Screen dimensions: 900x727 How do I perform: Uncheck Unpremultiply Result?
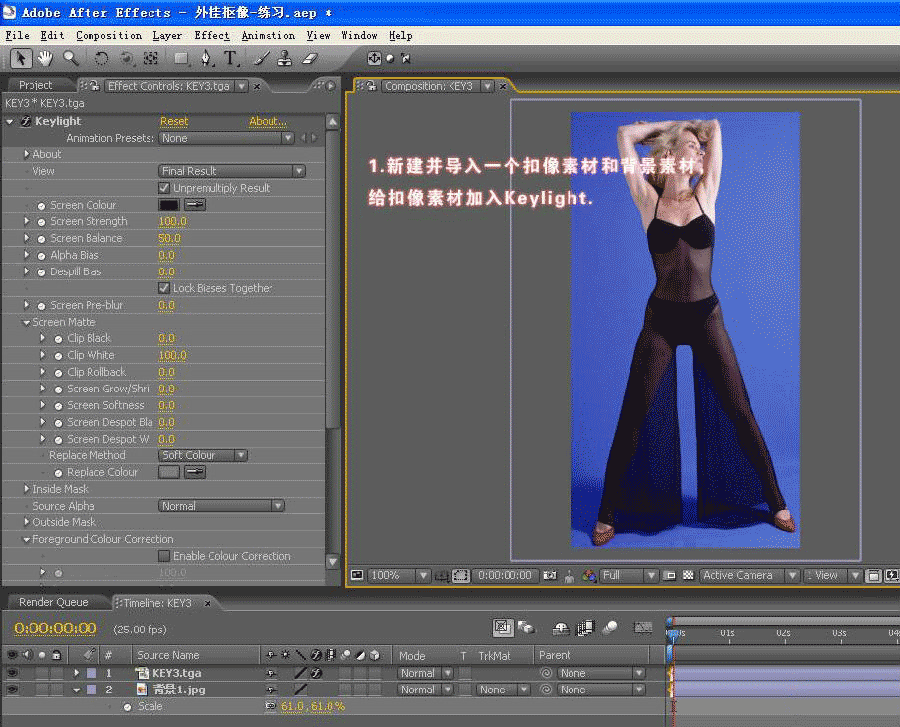pyautogui.click(x=164, y=188)
